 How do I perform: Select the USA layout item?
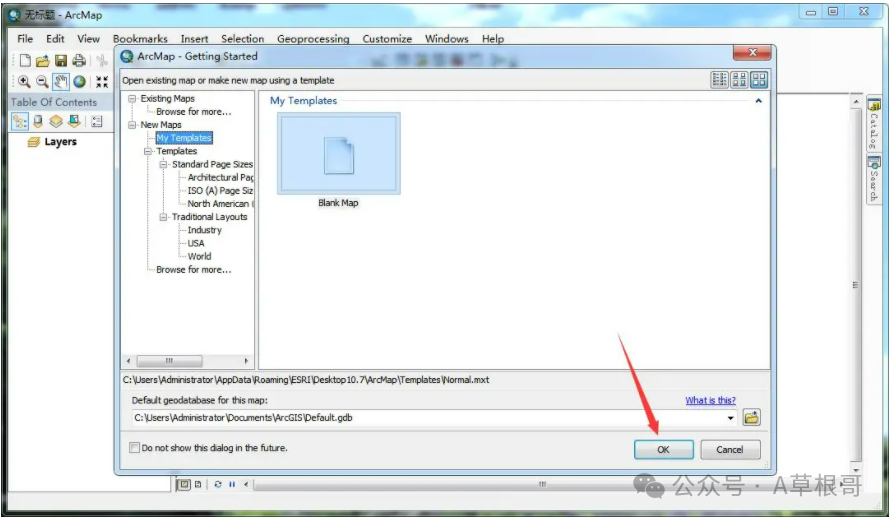point(196,243)
